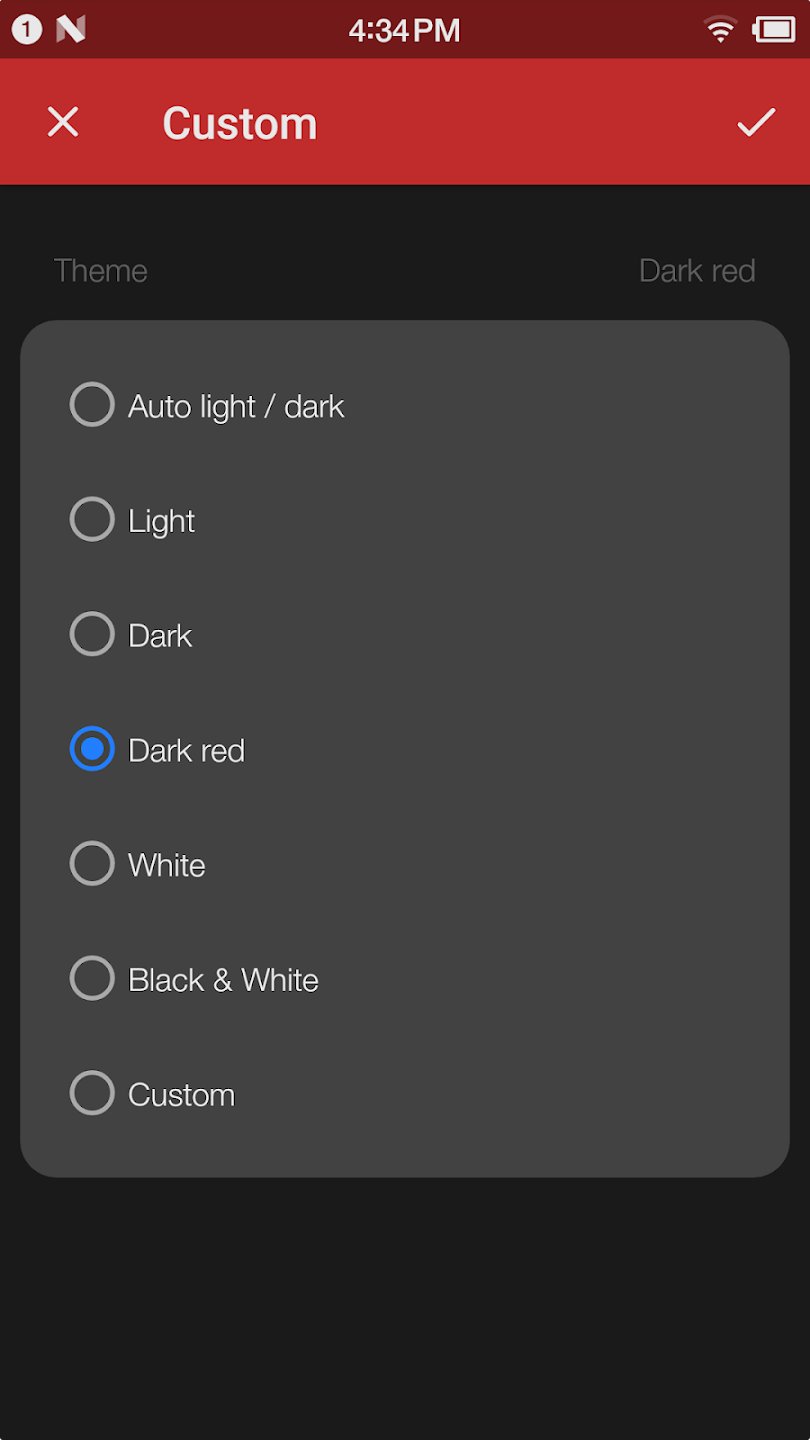Select the Black & White radio button

click(92, 979)
